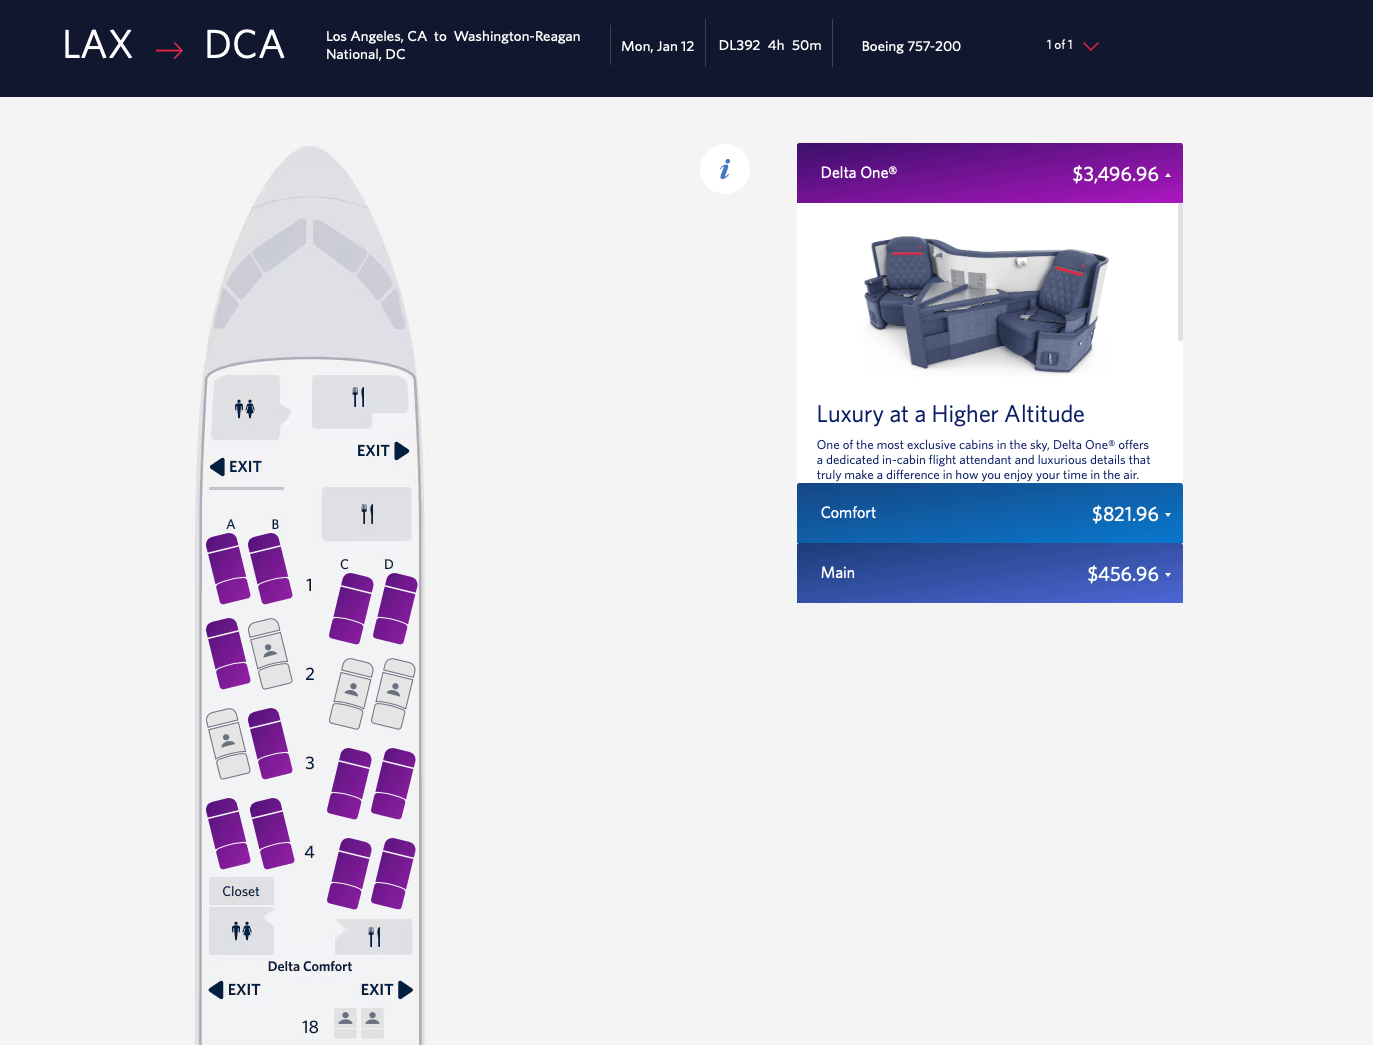This screenshot has width=1373, height=1045.
Task: Choose seat 1D in Delta One
Action: coord(395,608)
